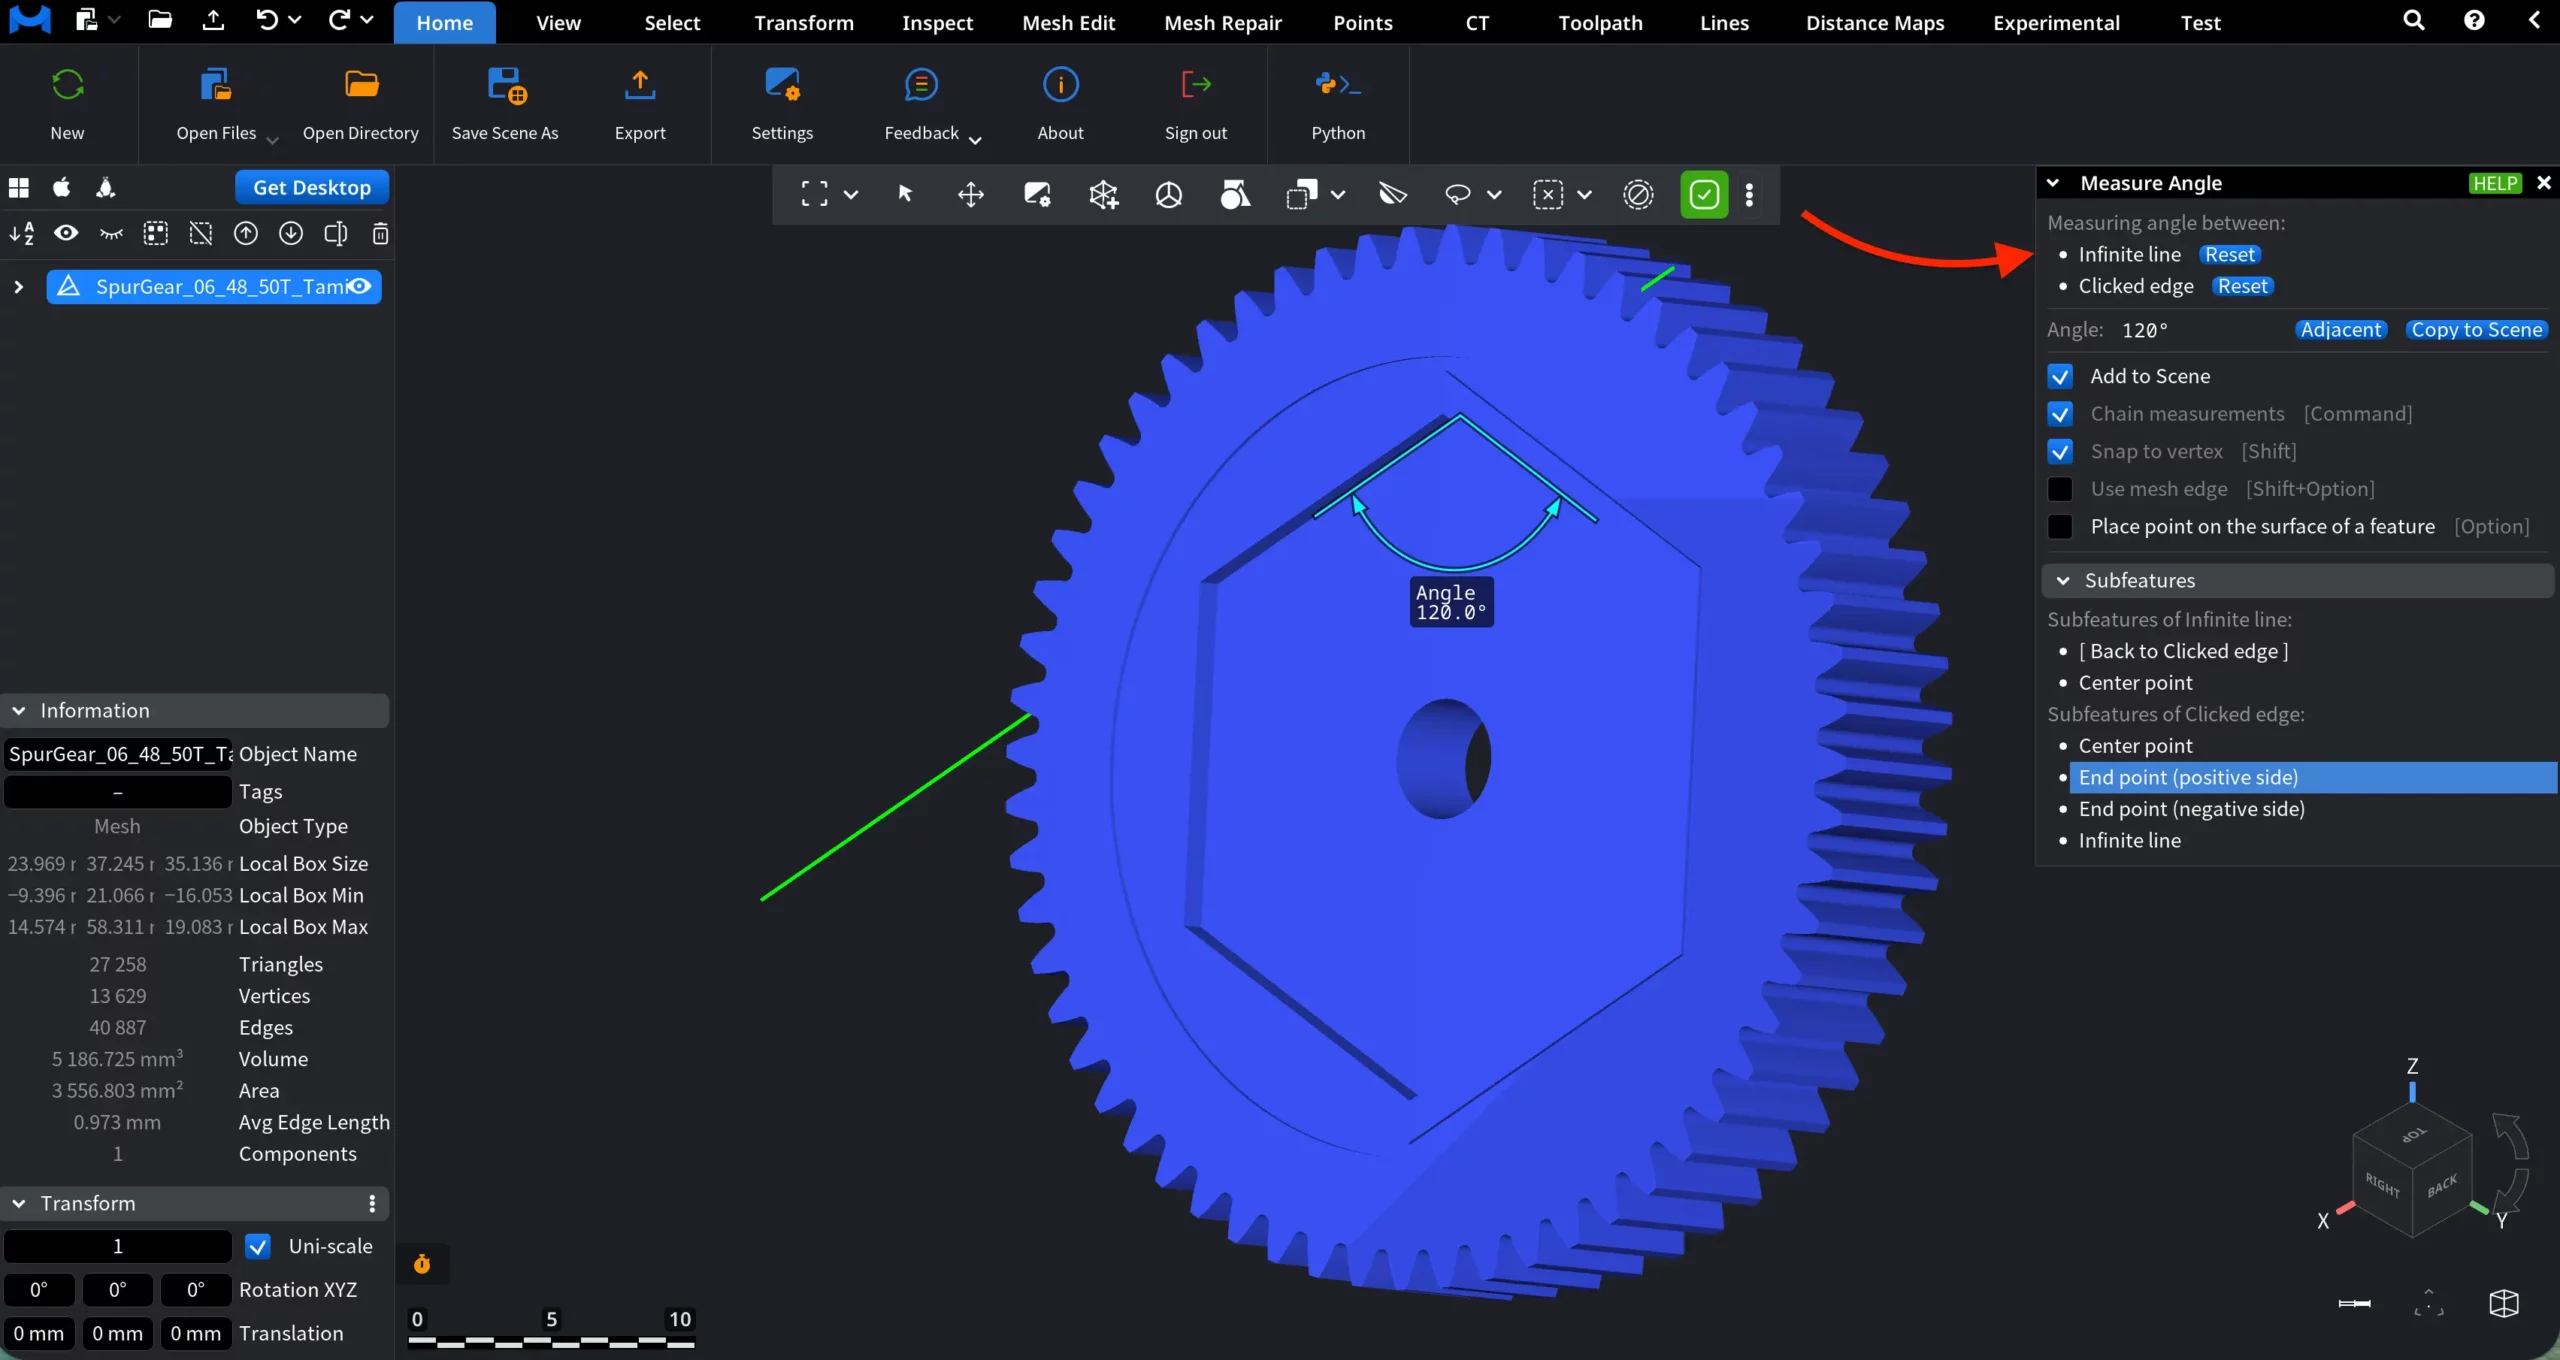2560x1360 pixels.
Task: Enable the Use mesh edge checkbox
Action: (2061, 489)
